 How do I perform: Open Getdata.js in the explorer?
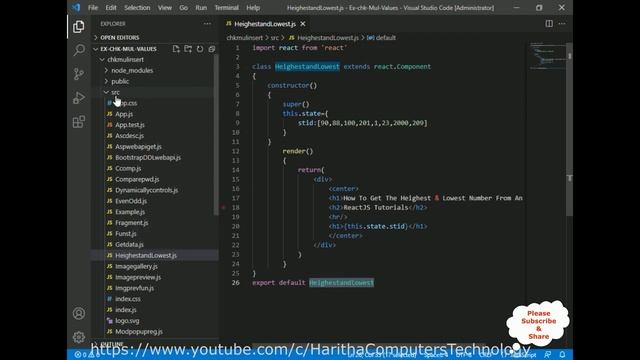click(x=129, y=244)
